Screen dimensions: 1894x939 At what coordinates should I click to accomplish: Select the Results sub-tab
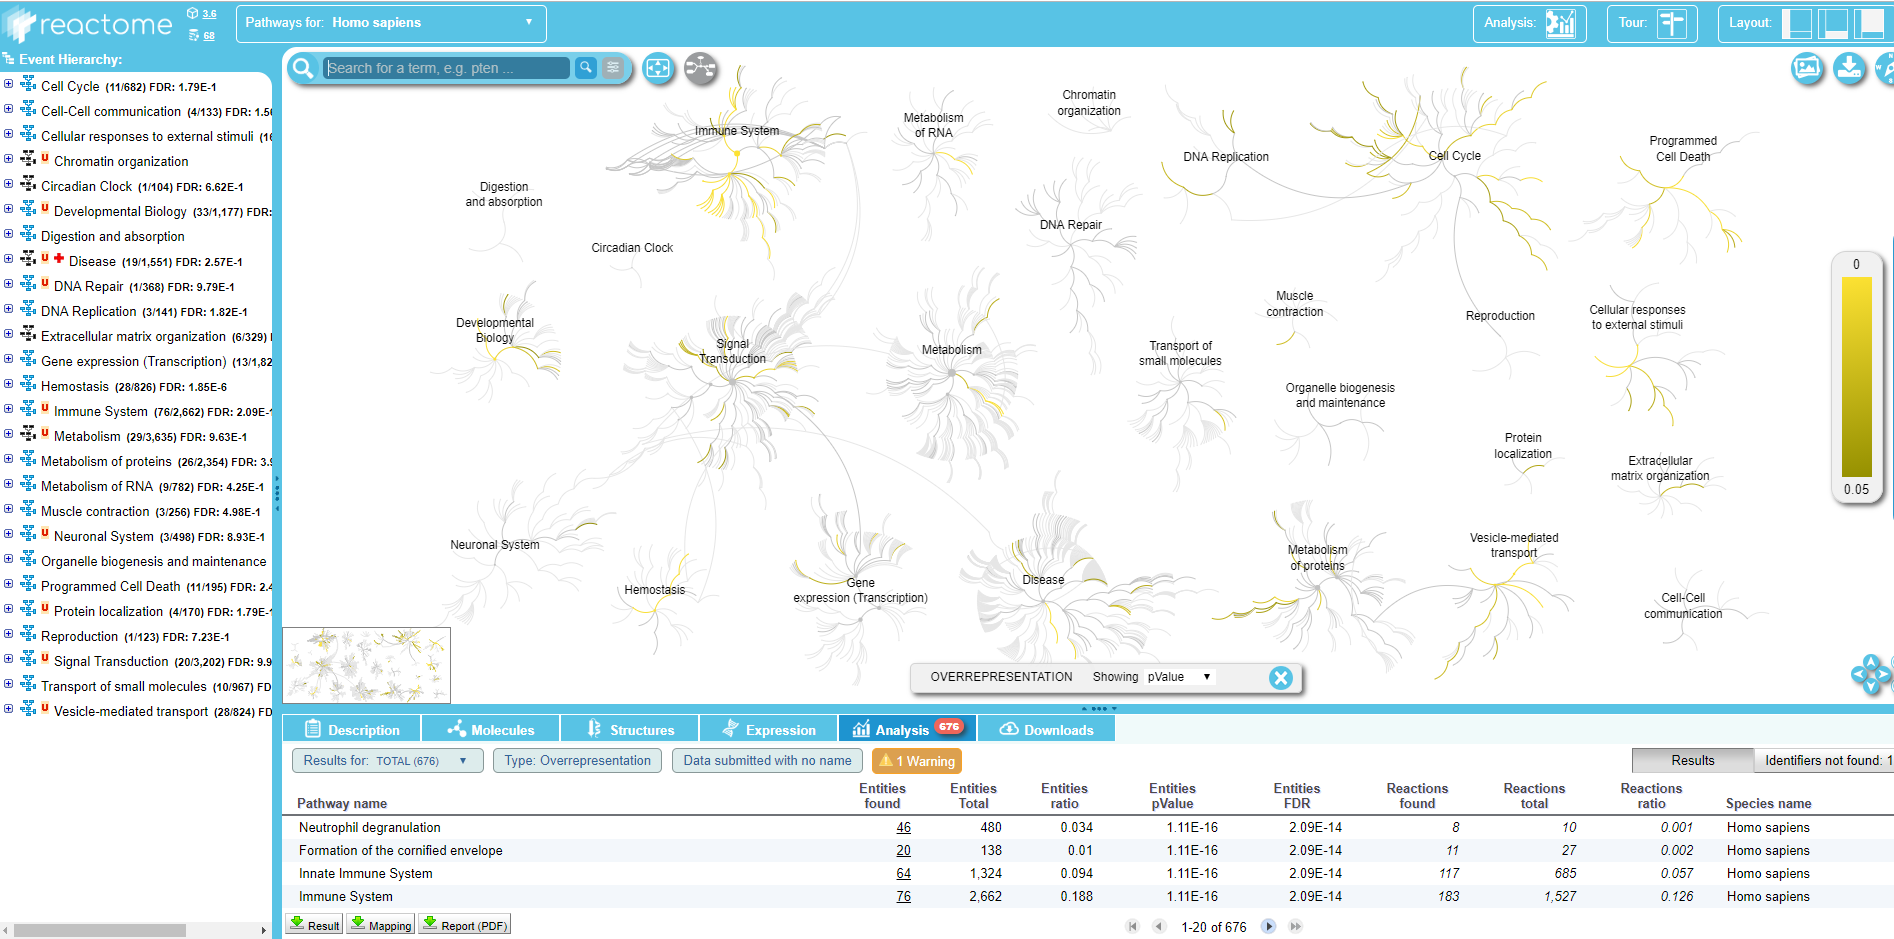[1692, 760]
